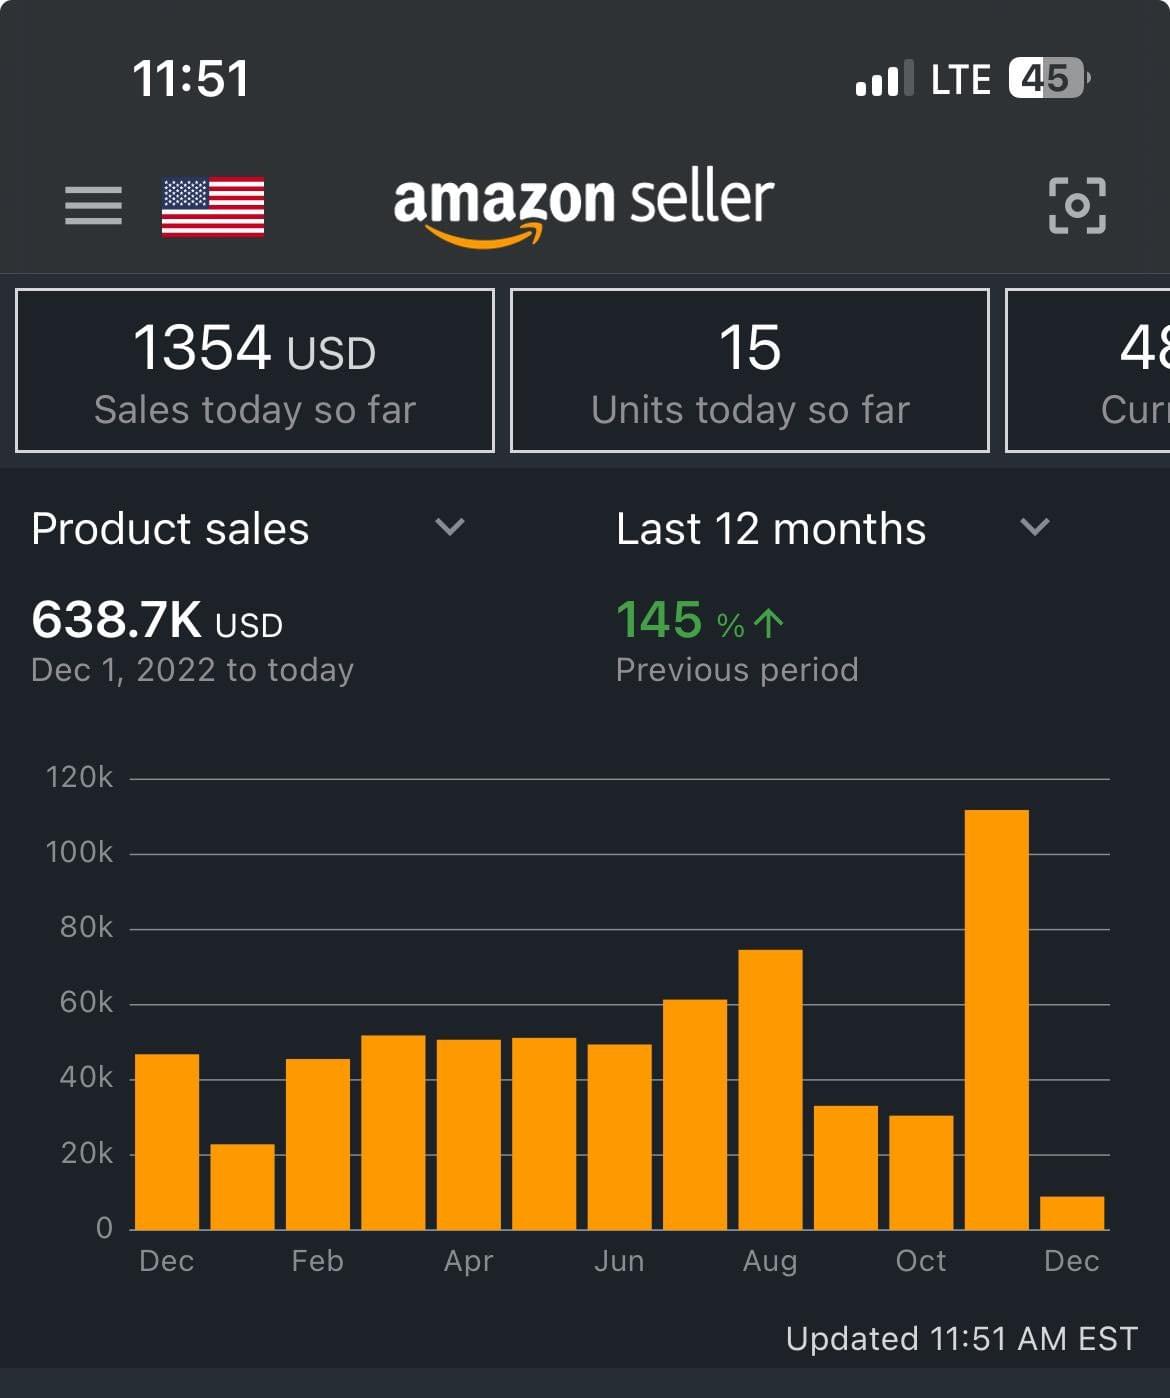1170x1398 pixels.
Task: Select the tallest November sales bar
Action: pos(996,1019)
